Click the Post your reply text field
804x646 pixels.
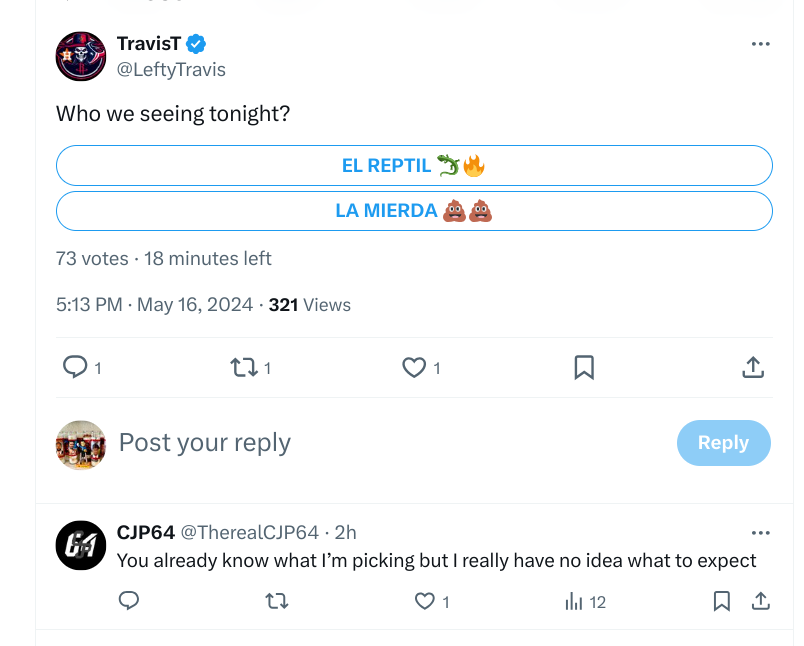[x=390, y=443]
